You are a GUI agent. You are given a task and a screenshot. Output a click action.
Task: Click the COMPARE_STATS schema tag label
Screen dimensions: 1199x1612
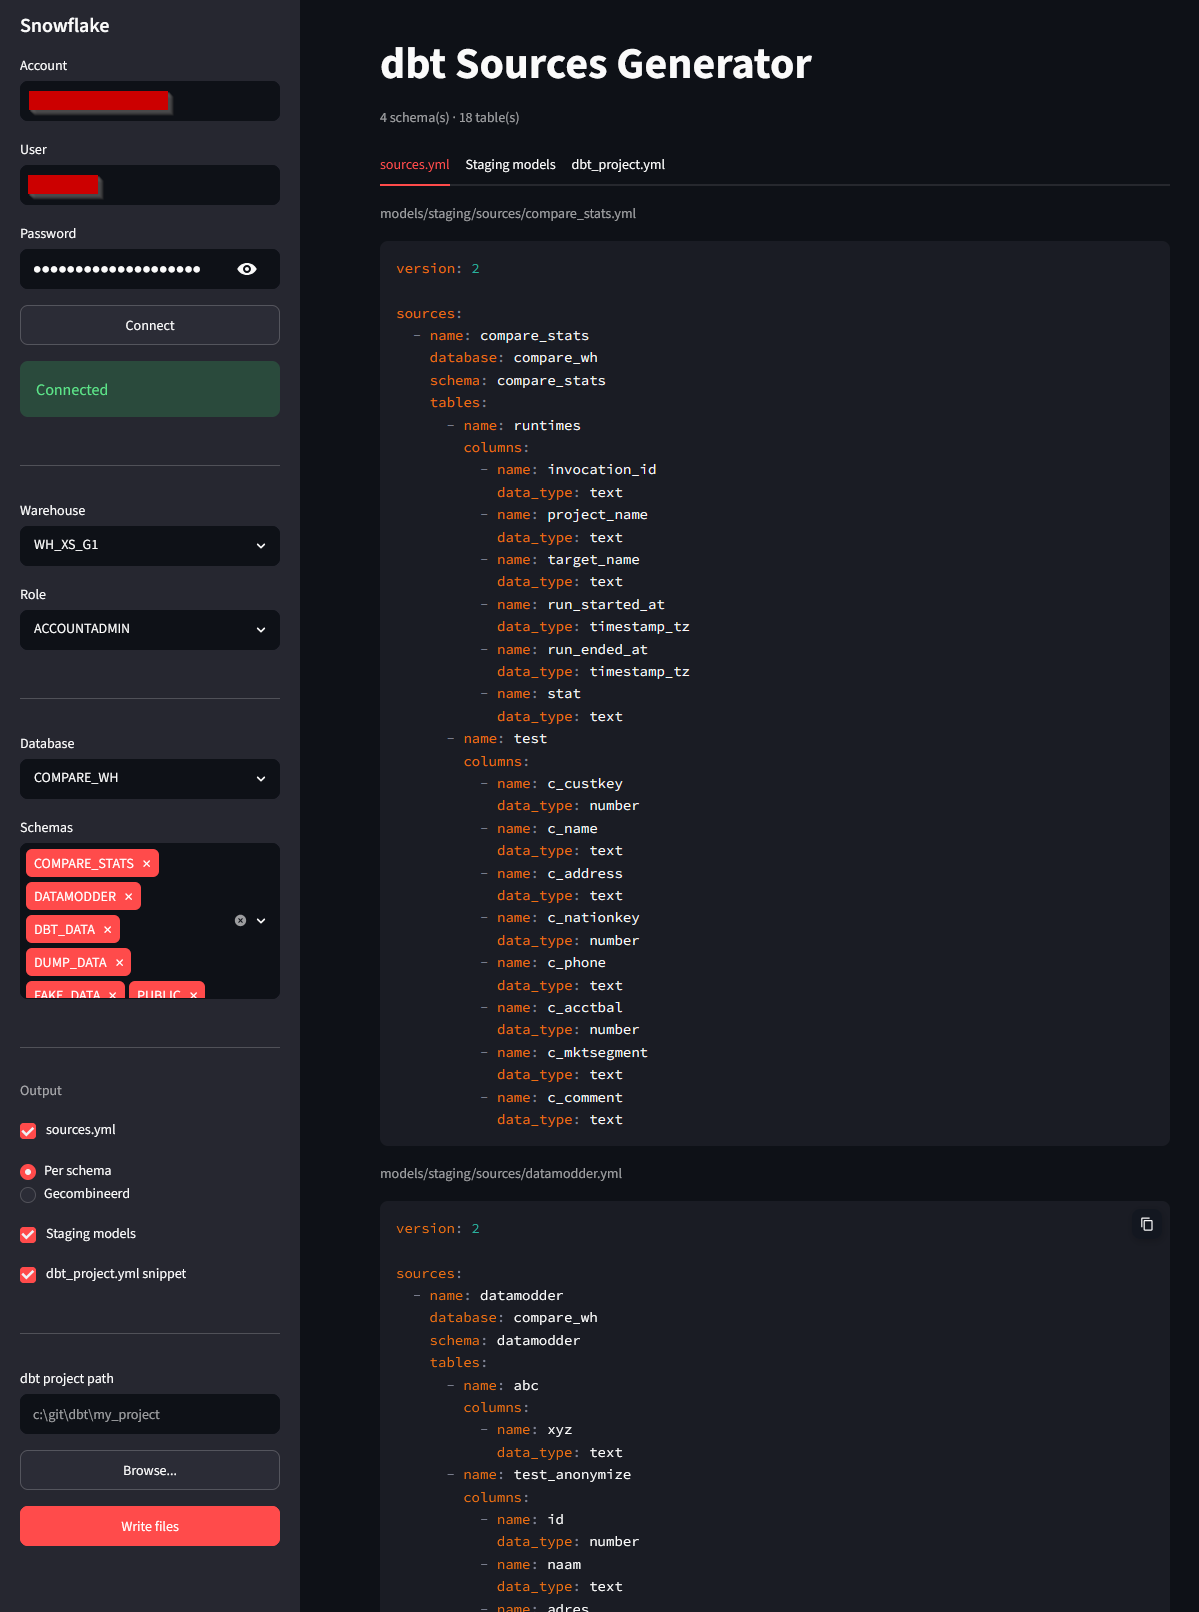(x=84, y=864)
